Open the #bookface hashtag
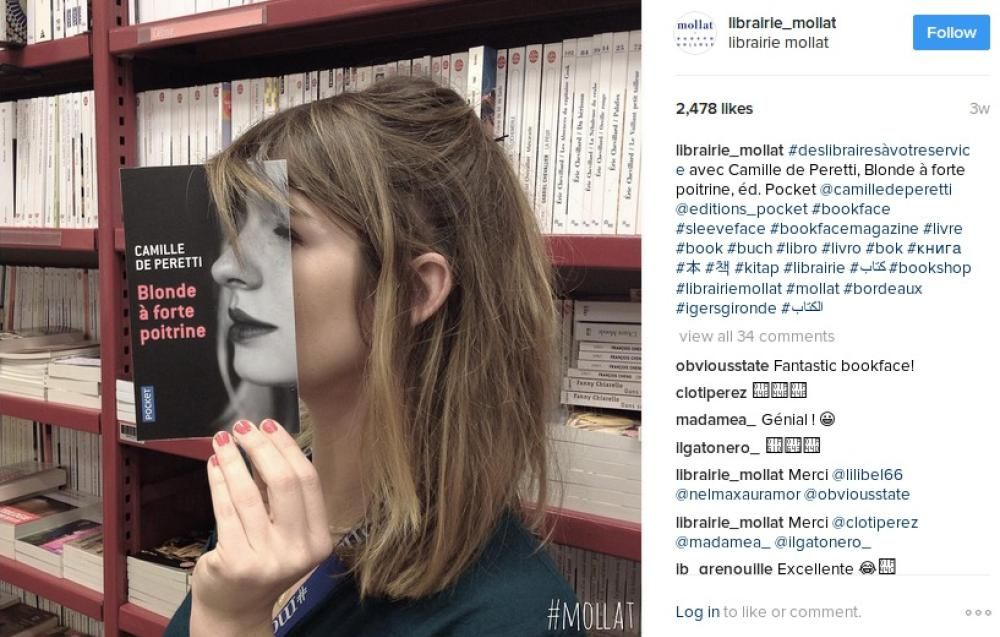This screenshot has height=637, width=1000. point(851,209)
